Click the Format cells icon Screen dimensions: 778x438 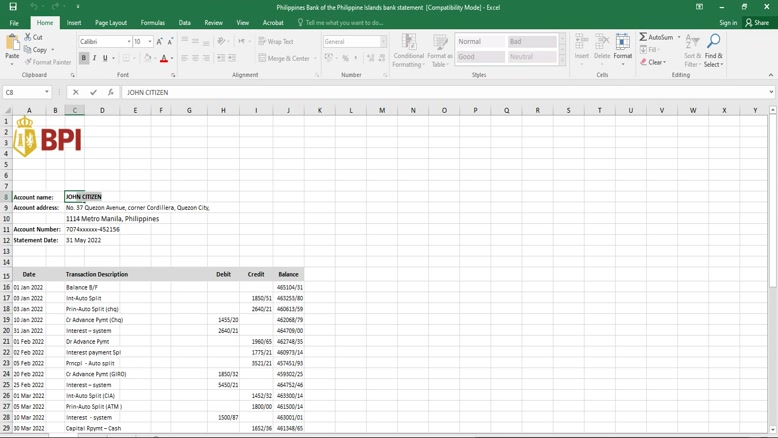click(622, 47)
